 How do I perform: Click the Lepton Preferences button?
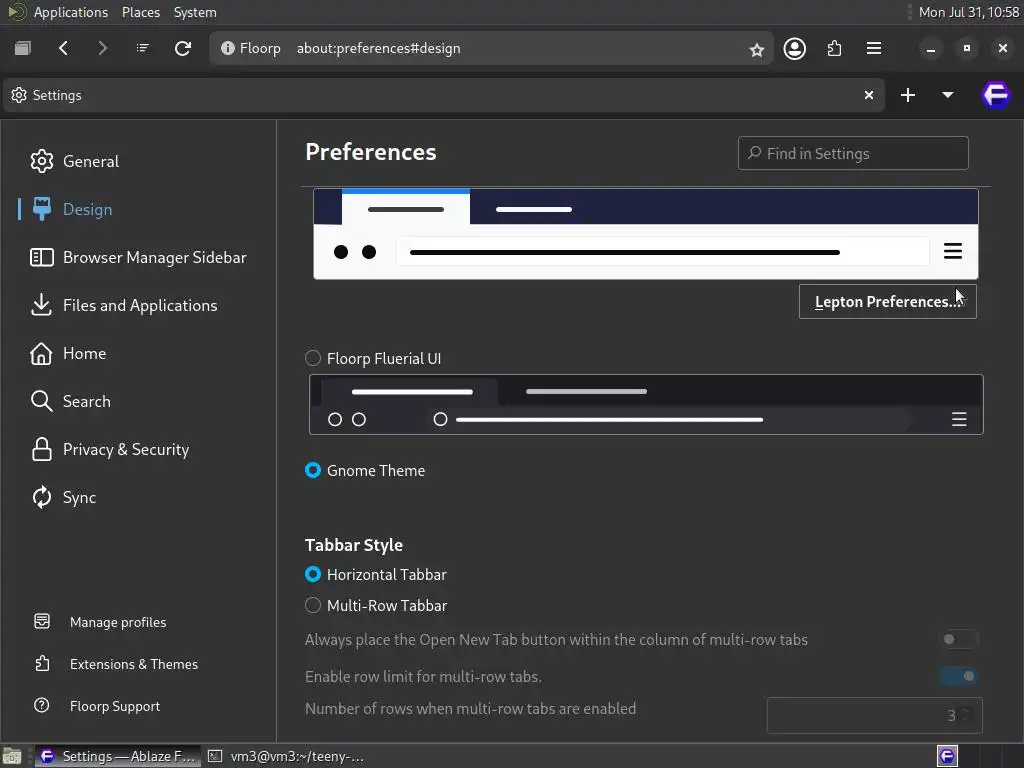(887, 301)
